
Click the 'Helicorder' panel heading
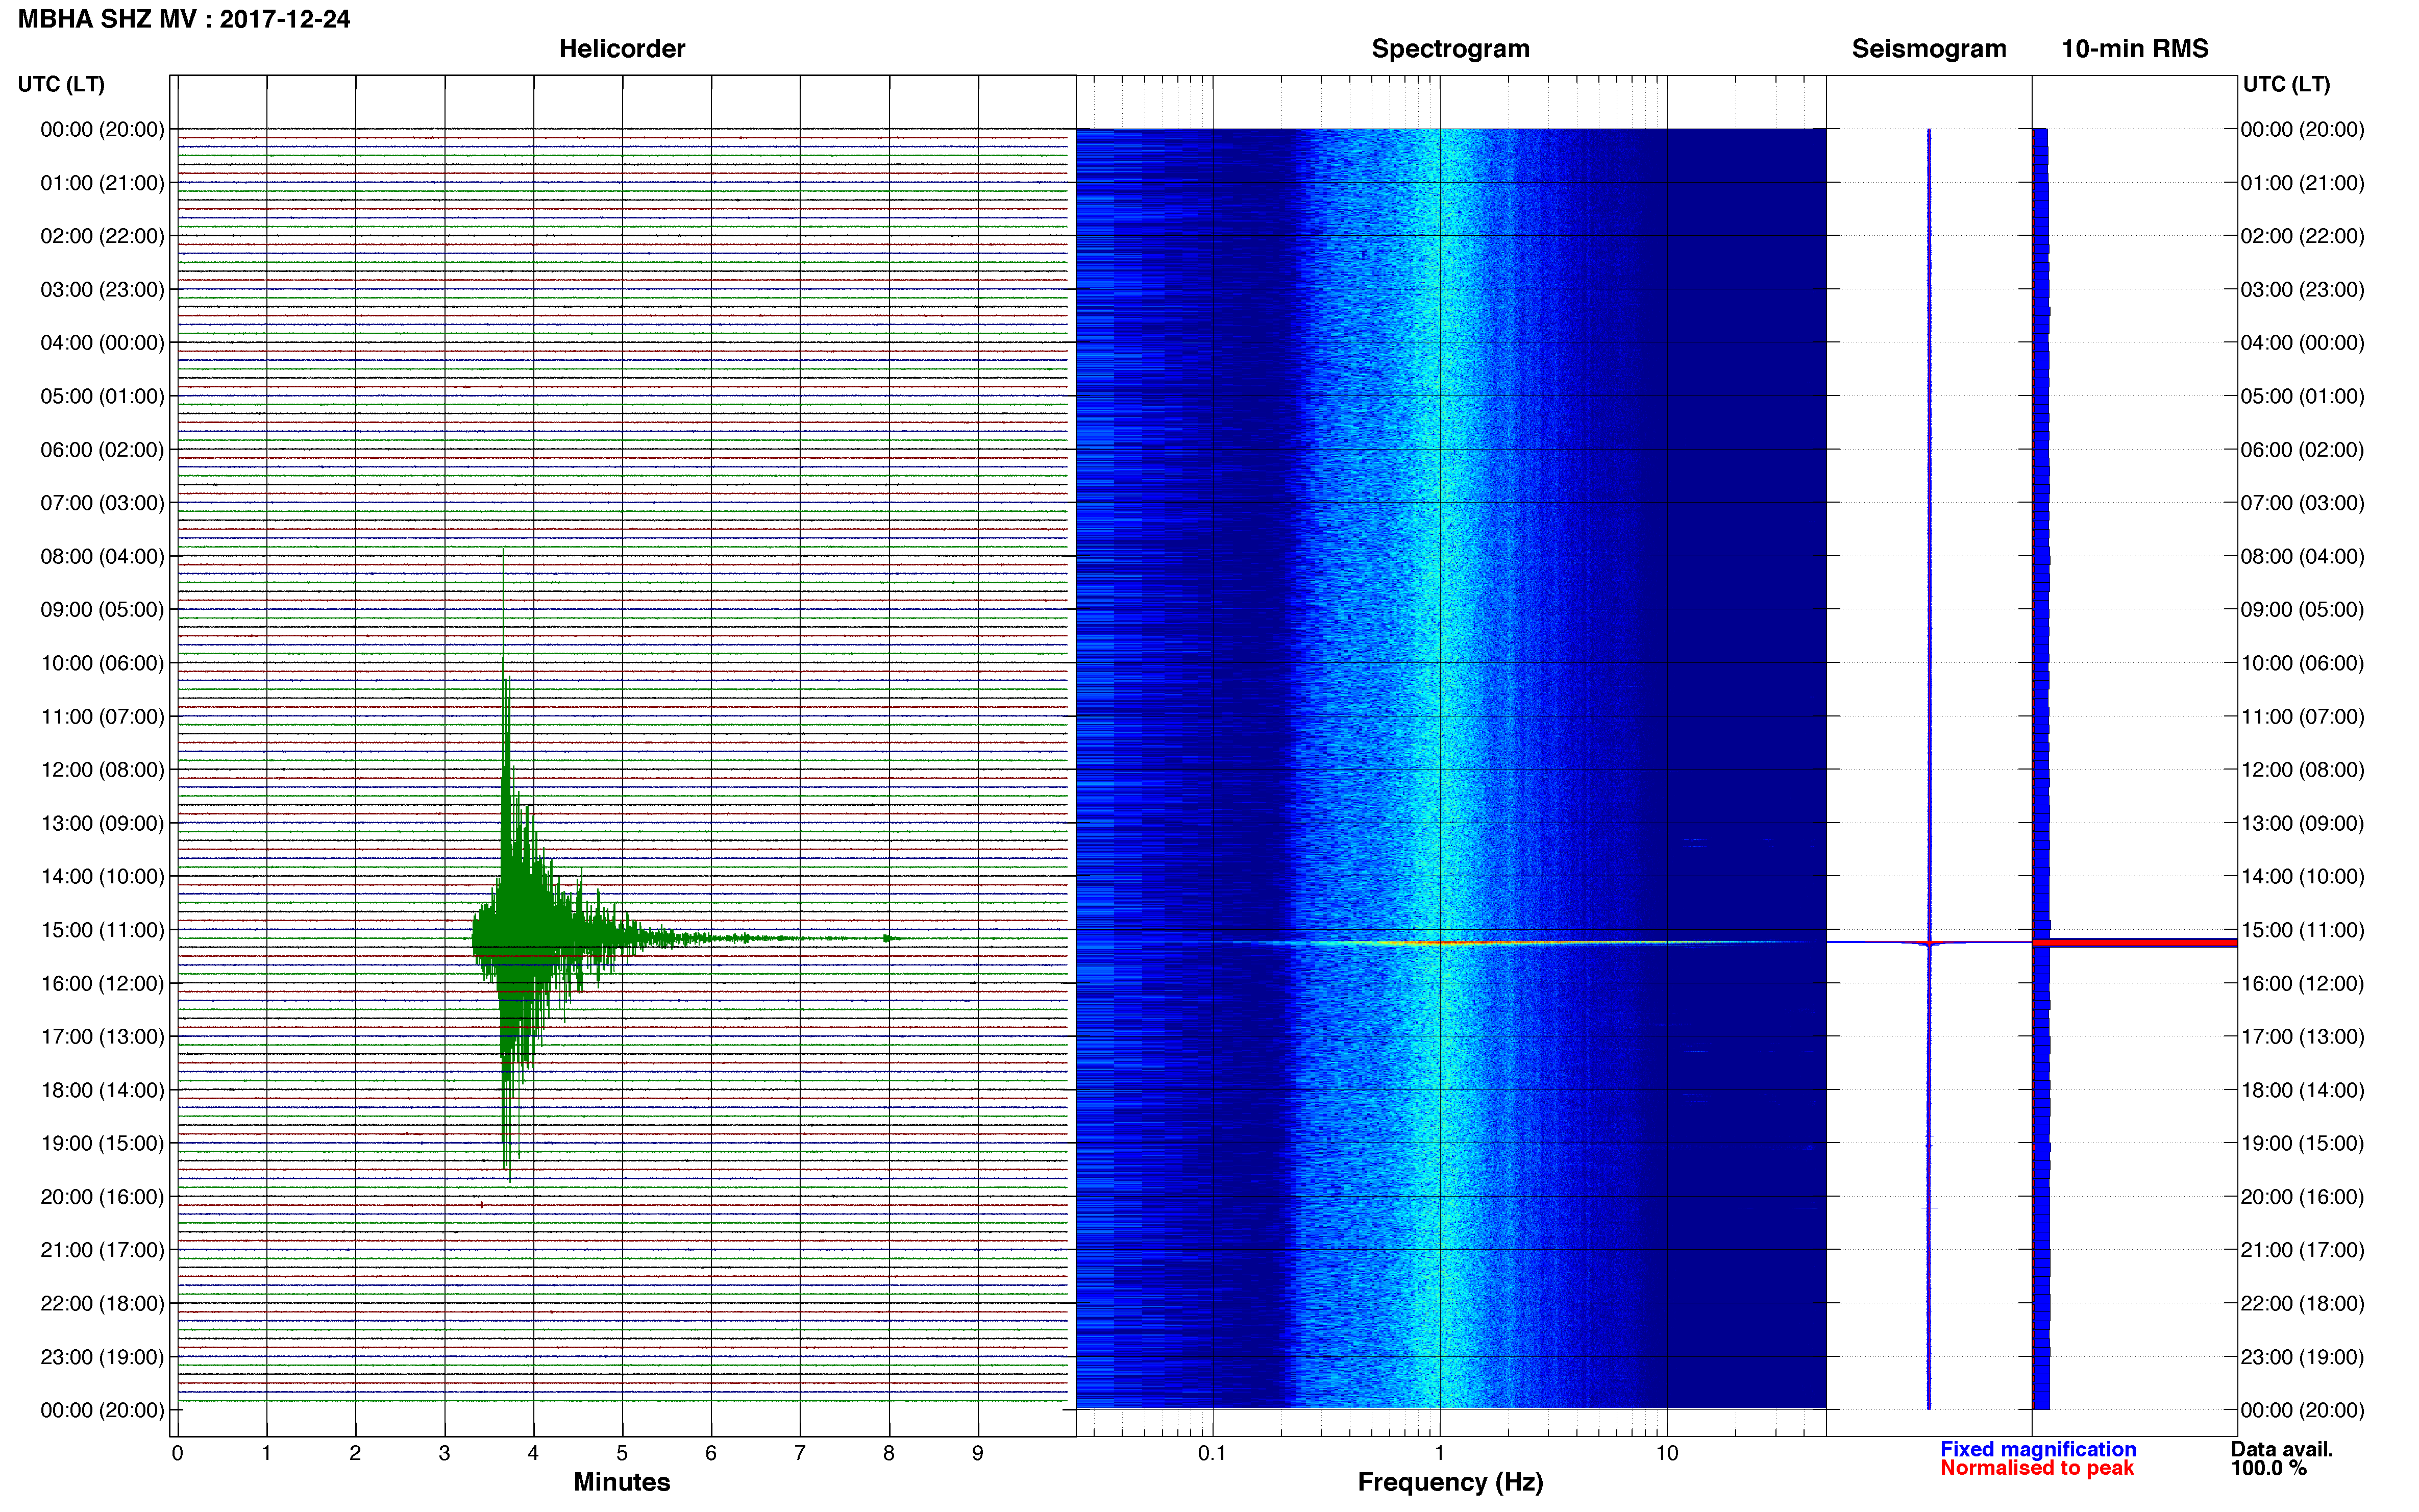[x=622, y=49]
